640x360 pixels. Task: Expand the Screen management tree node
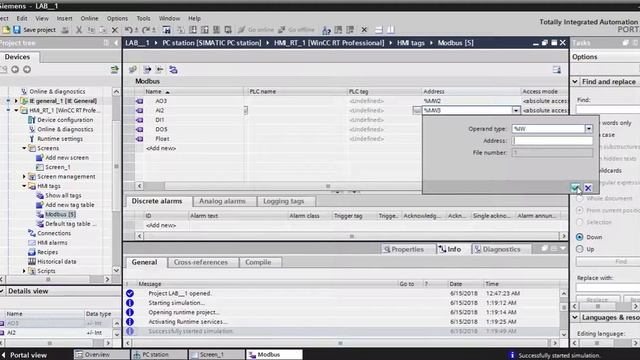(x=24, y=176)
